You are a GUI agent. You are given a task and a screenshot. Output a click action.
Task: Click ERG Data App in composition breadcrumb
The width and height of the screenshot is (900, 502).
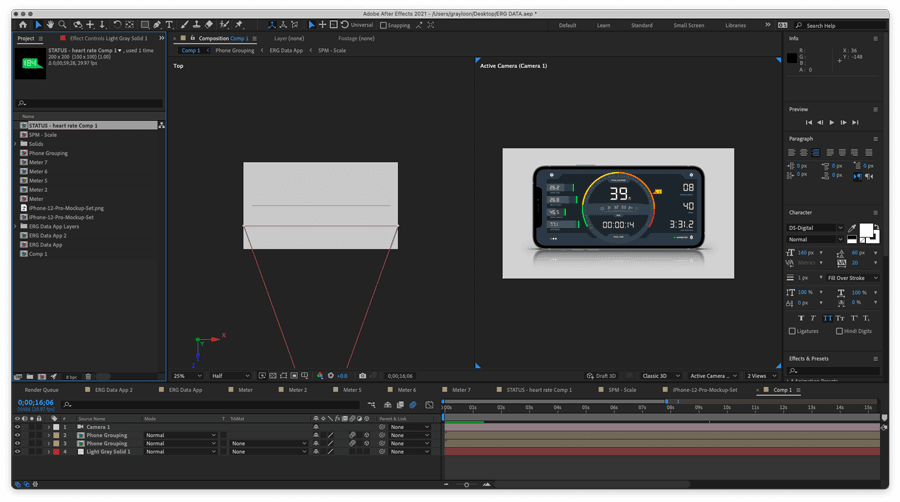tap(286, 50)
